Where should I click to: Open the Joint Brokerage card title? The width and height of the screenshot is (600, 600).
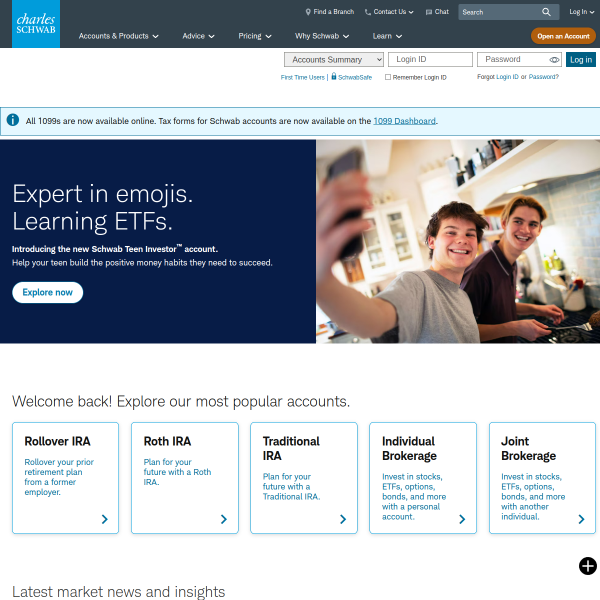pyautogui.click(x=528, y=448)
